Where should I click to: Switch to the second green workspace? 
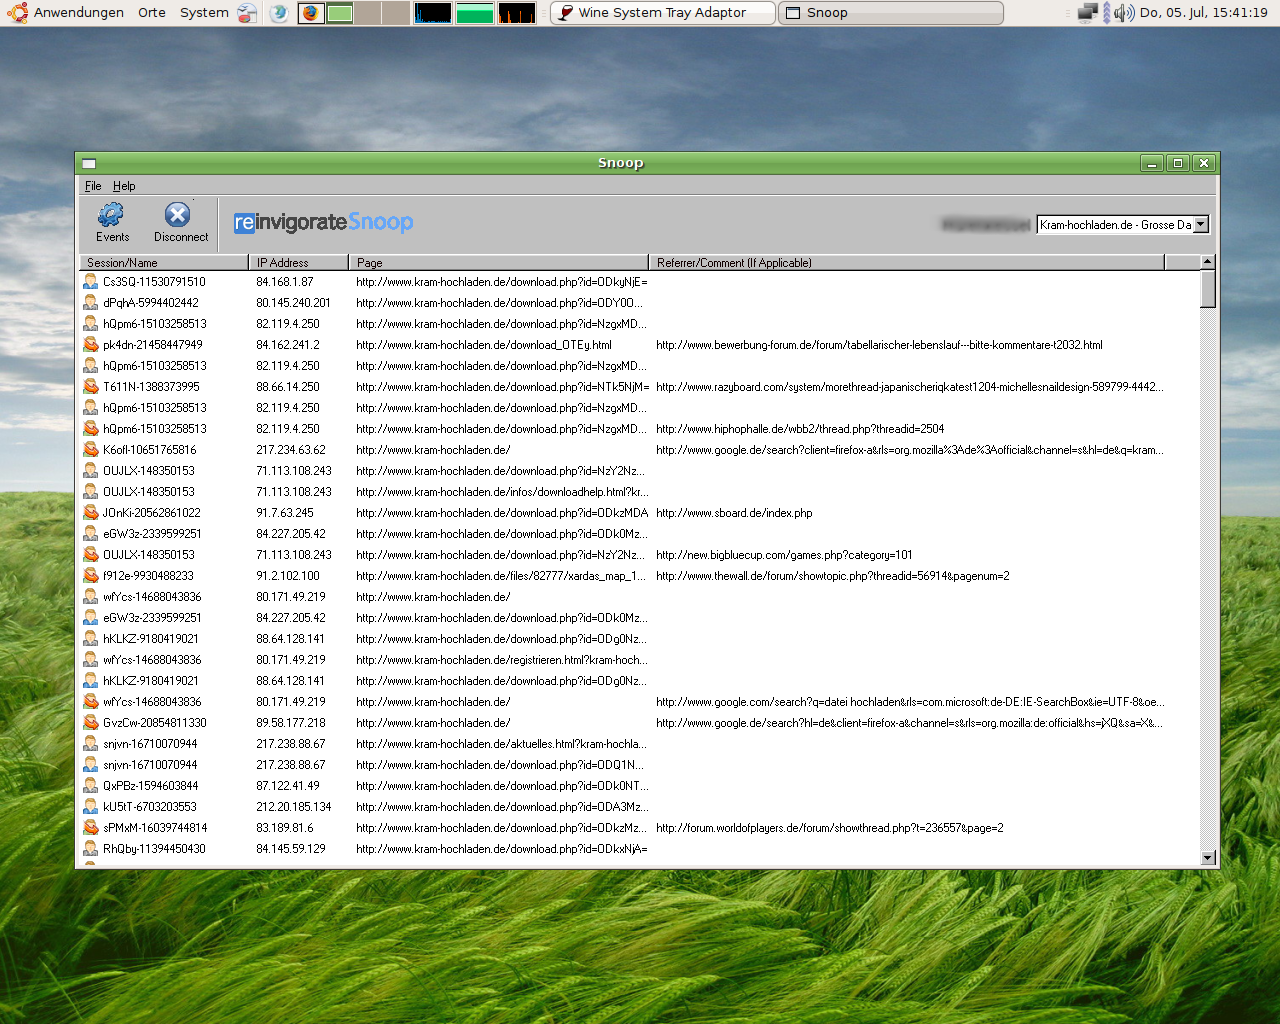(x=340, y=13)
